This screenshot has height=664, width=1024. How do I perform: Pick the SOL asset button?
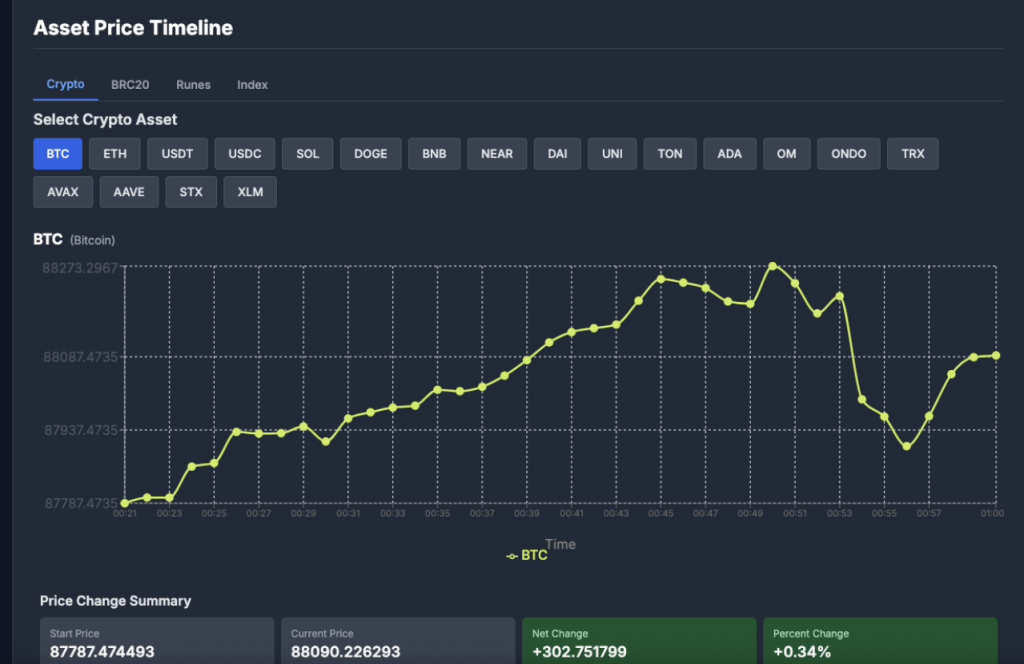[x=308, y=154]
